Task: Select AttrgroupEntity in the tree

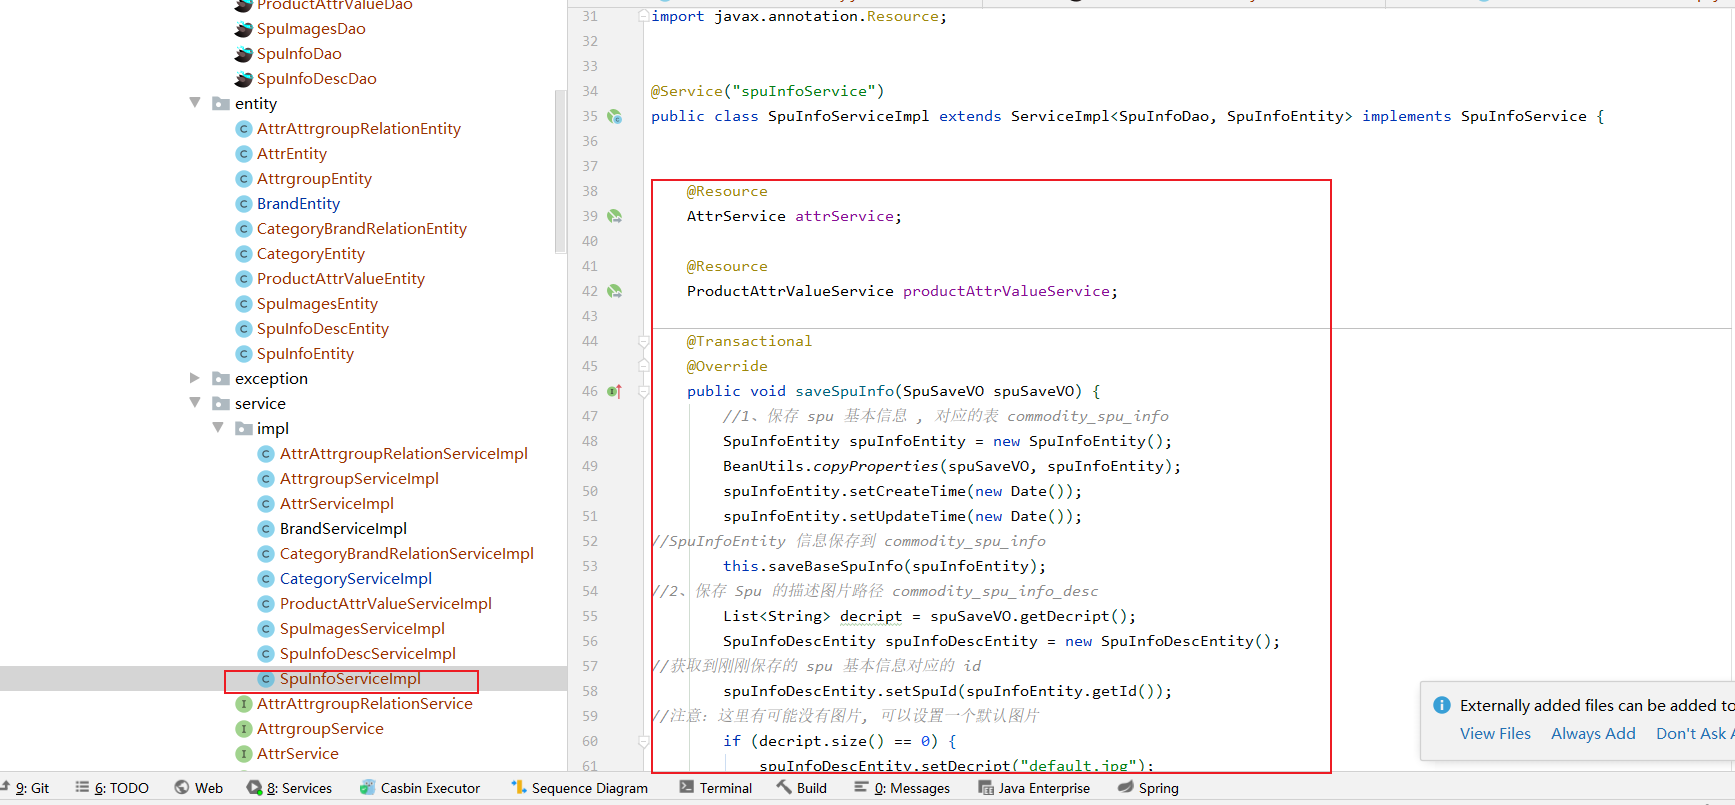Action: [x=314, y=179]
